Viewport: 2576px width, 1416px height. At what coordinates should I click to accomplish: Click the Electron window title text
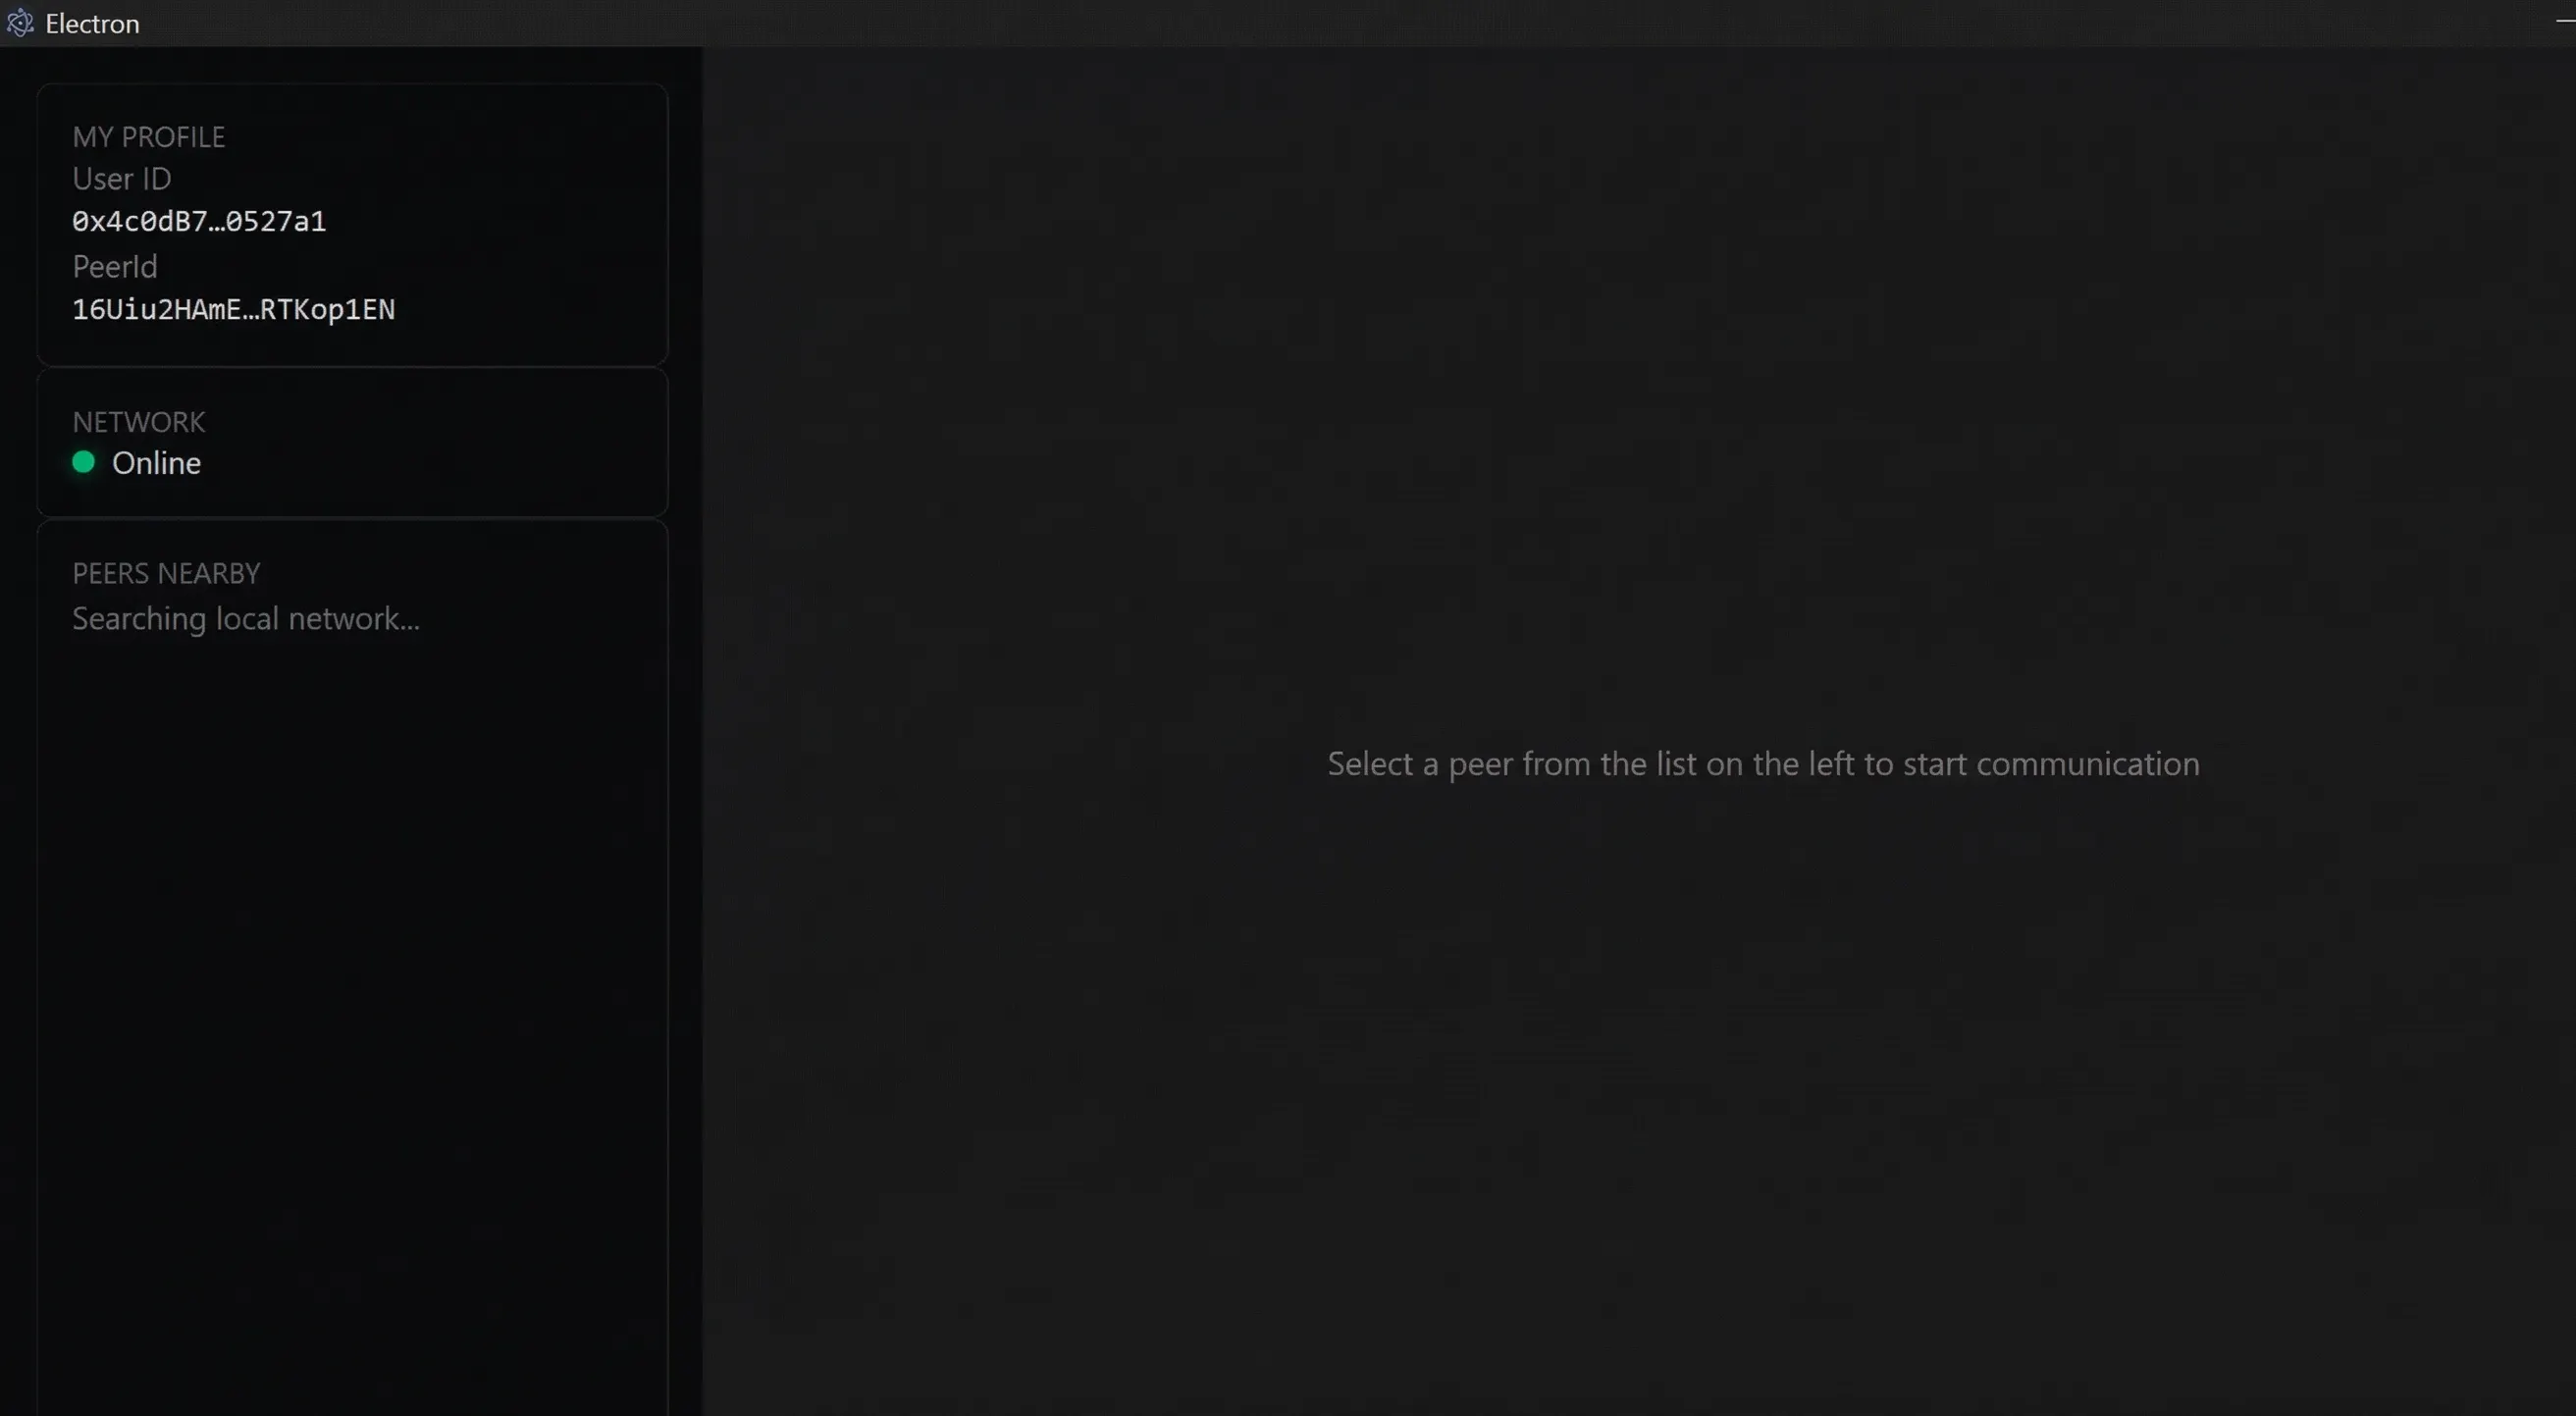tap(92, 24)
